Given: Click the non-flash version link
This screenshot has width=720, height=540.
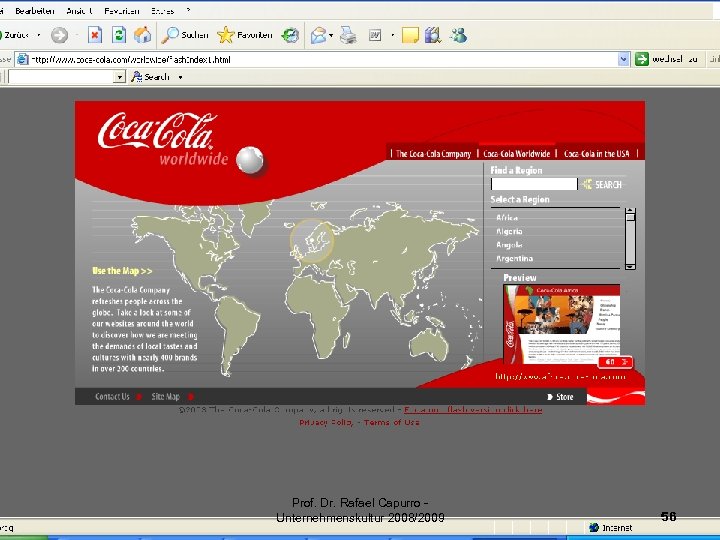Looking at the screenshot, I should coord(473,410).
